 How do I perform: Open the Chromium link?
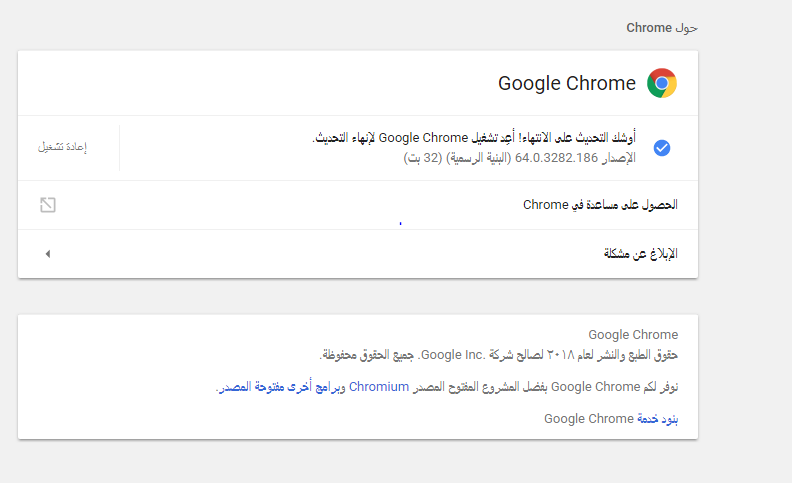click(x=379, y=387)
